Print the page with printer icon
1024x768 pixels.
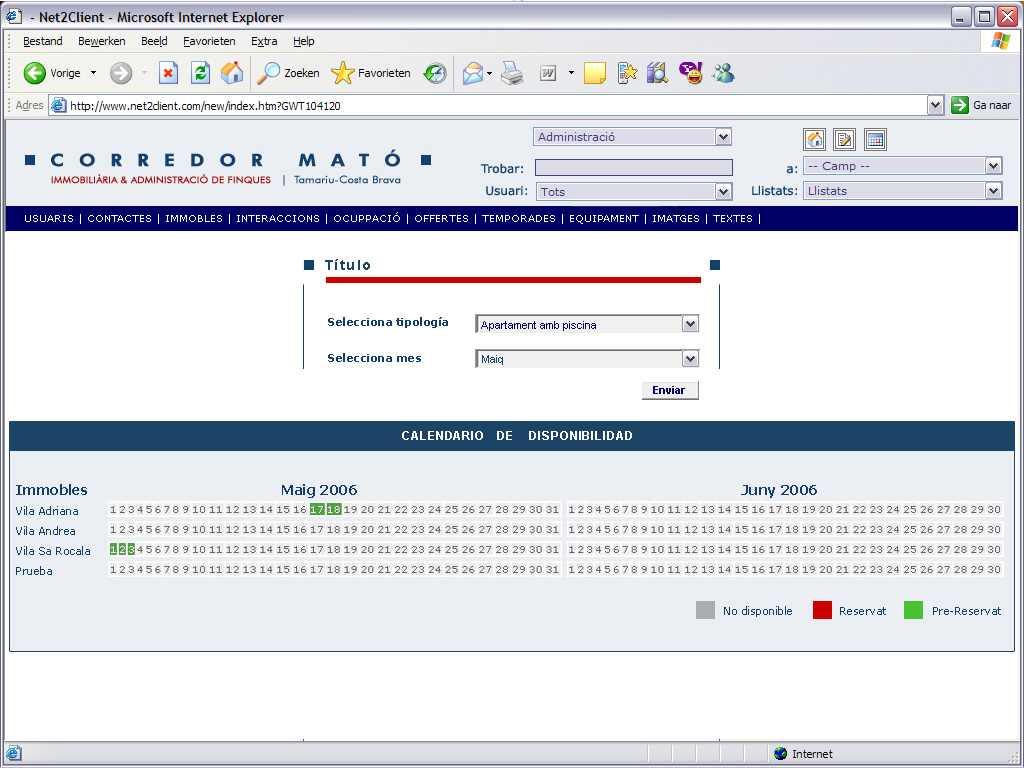tap(513, 73)
